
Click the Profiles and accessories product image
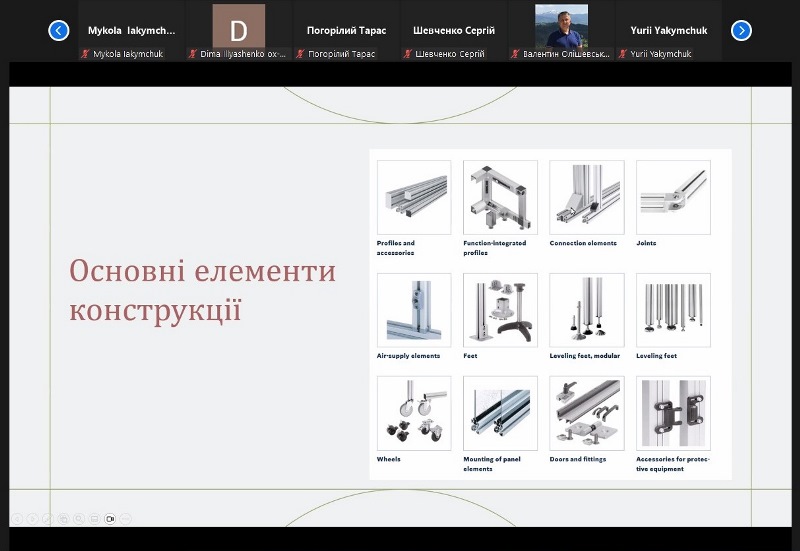coord(414,197)
